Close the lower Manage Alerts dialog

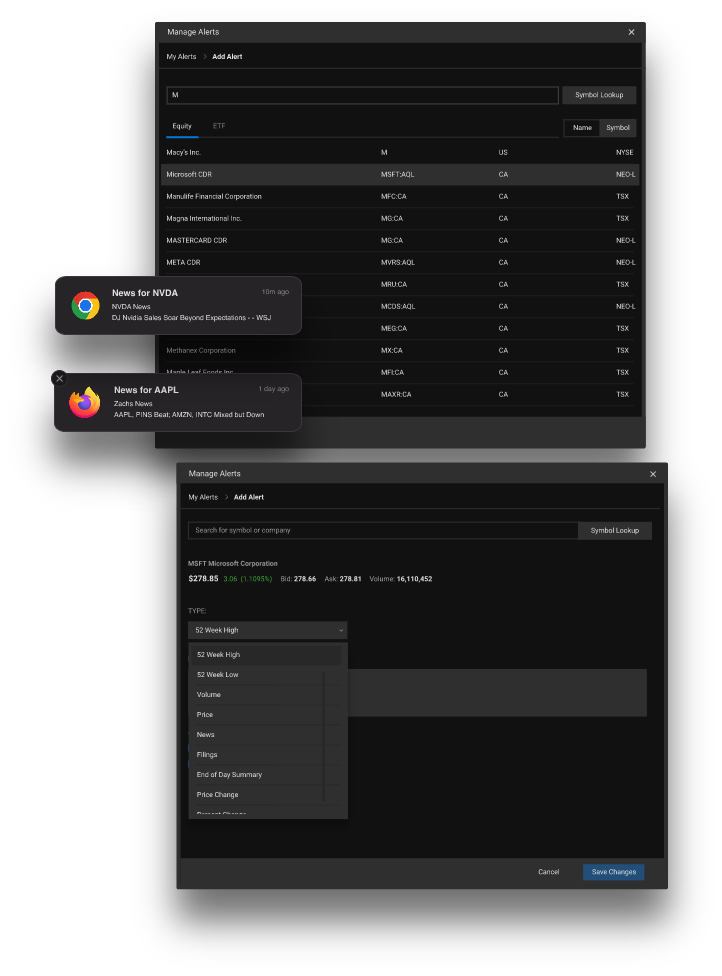coord(653,474)
